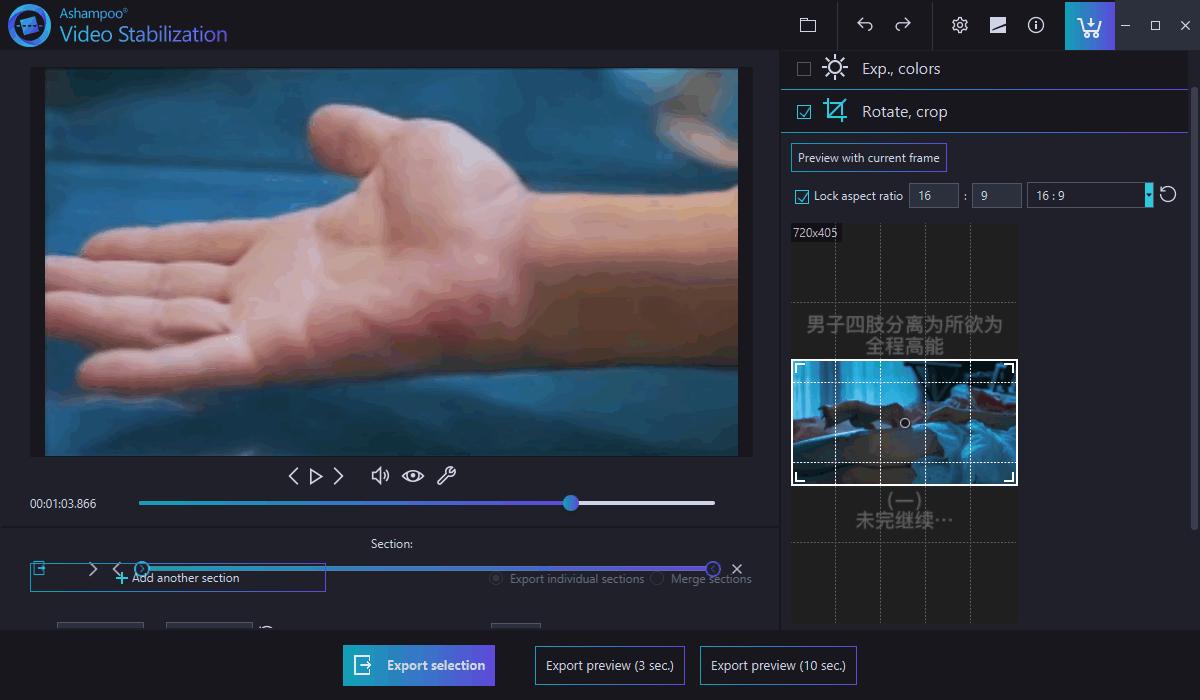This screenshot has height=700, width=1200.
Task: Click the left chevron in section row
Action: coord(117,569)
